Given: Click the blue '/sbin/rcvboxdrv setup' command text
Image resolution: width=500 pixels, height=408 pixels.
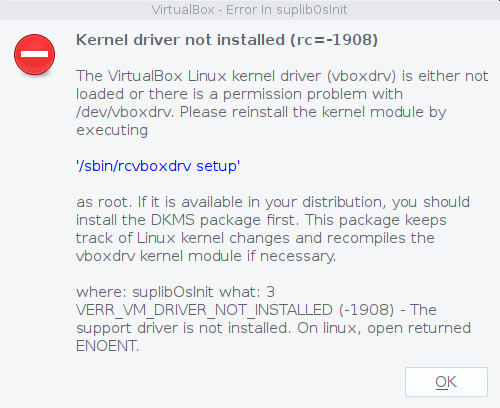Looking at the screenshot, I should 158,166.
